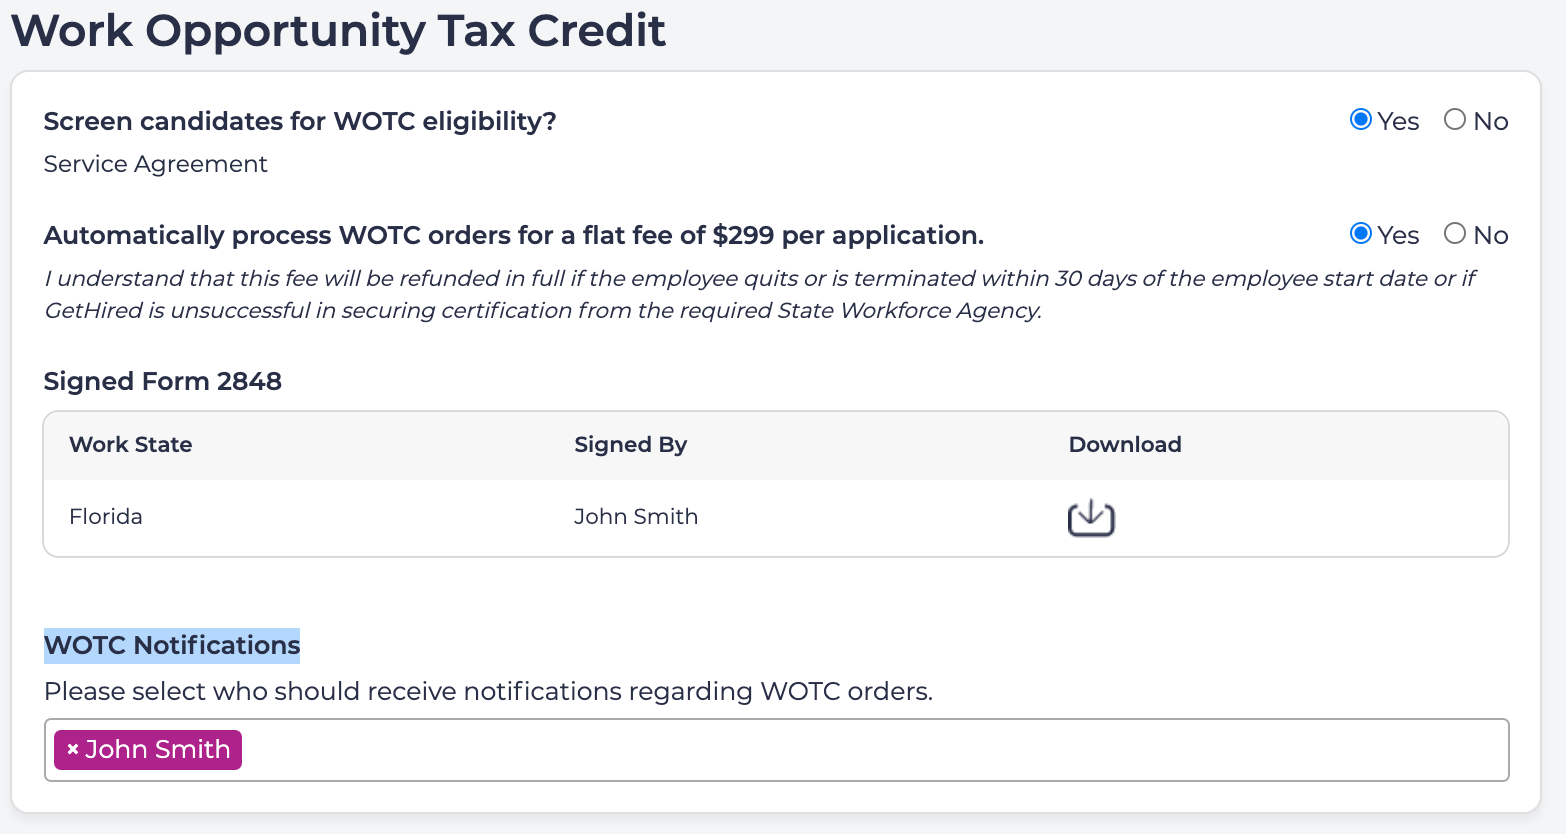This screenshot has height=834, width=1566.
Task: Click the Signed By column header
Action: (x=630, y=444)
